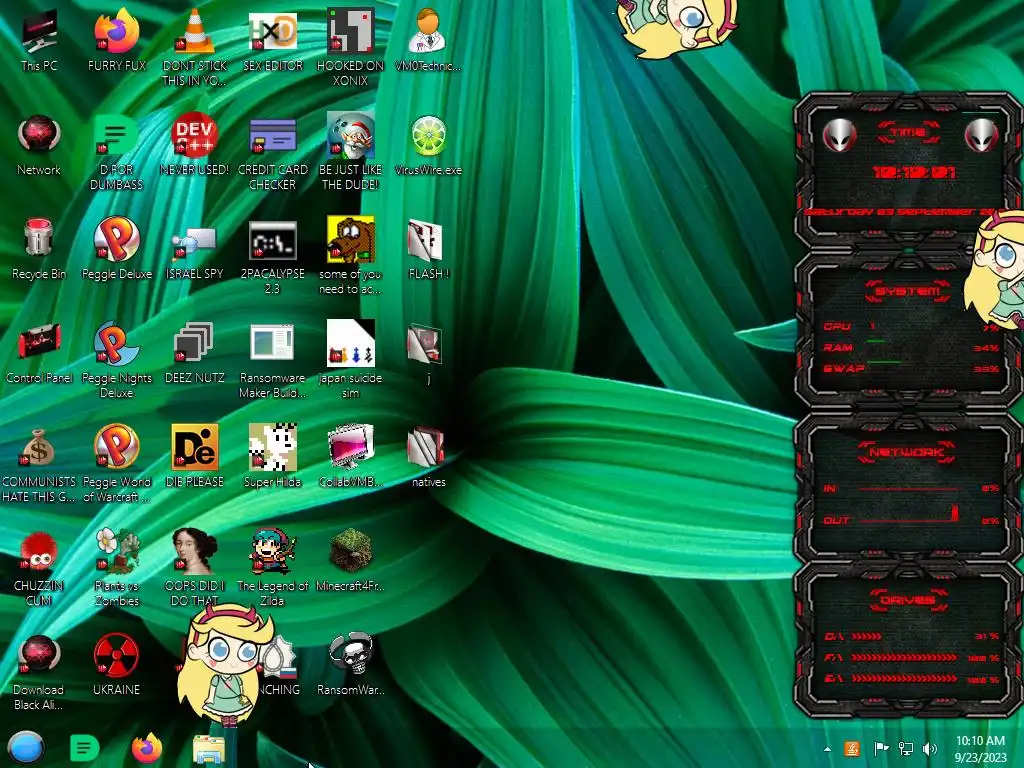The width and height of the screenshot is (1024, 768).
Task: Select the DEV C++ NEVER USED icon
Action: 195,145
